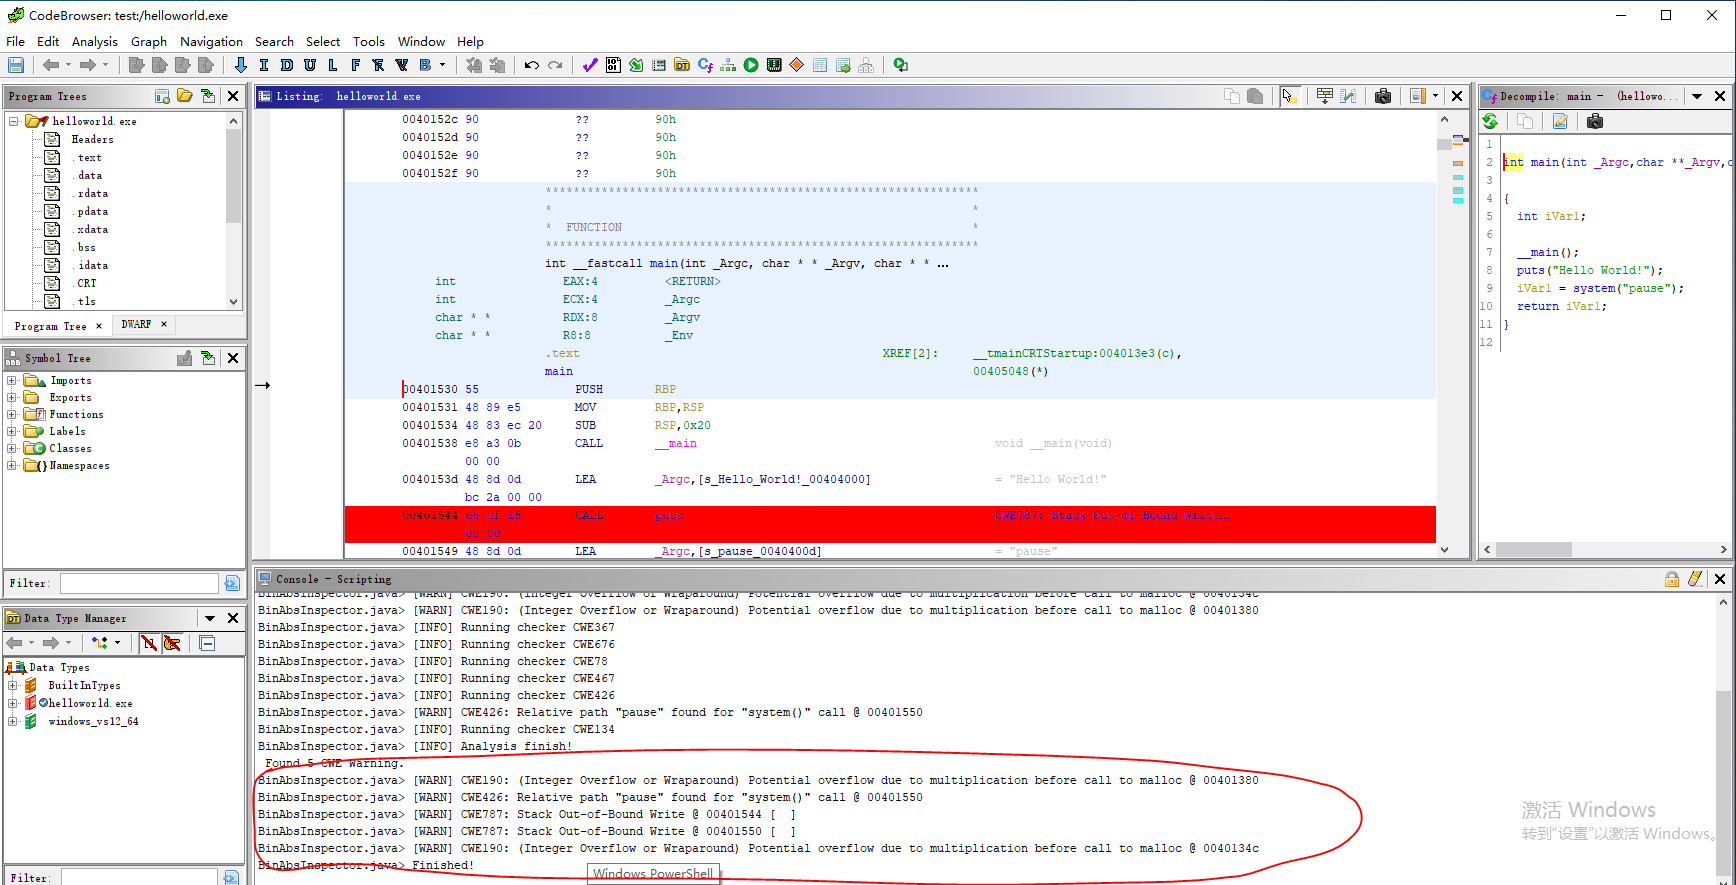
Task: Expand BuiltInTypes in Data Type Manager
Action: click(x=12, y=686)
